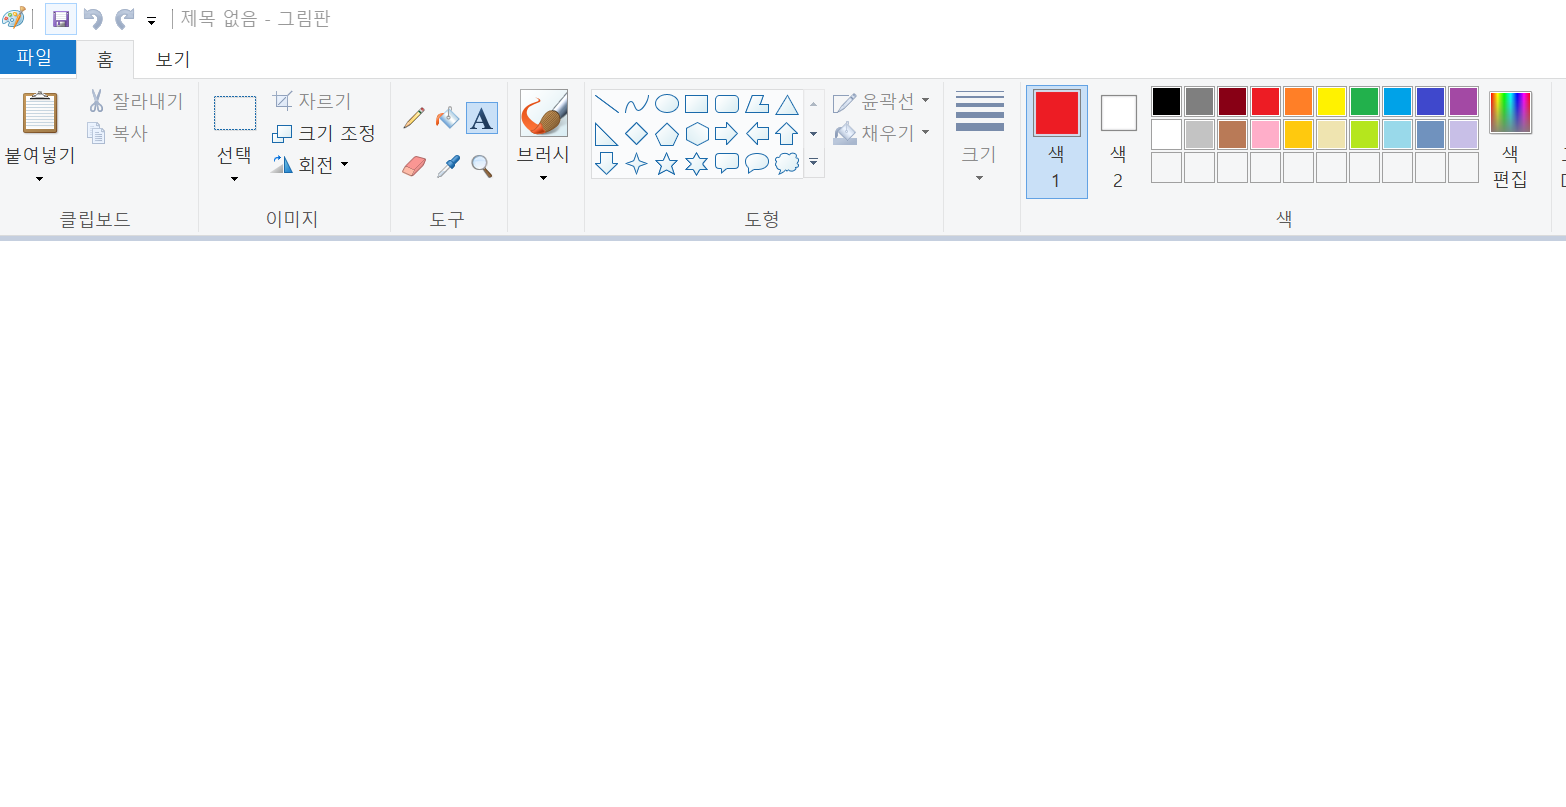
Task: Pick the black color swatch
Action: click(1166, 101)
